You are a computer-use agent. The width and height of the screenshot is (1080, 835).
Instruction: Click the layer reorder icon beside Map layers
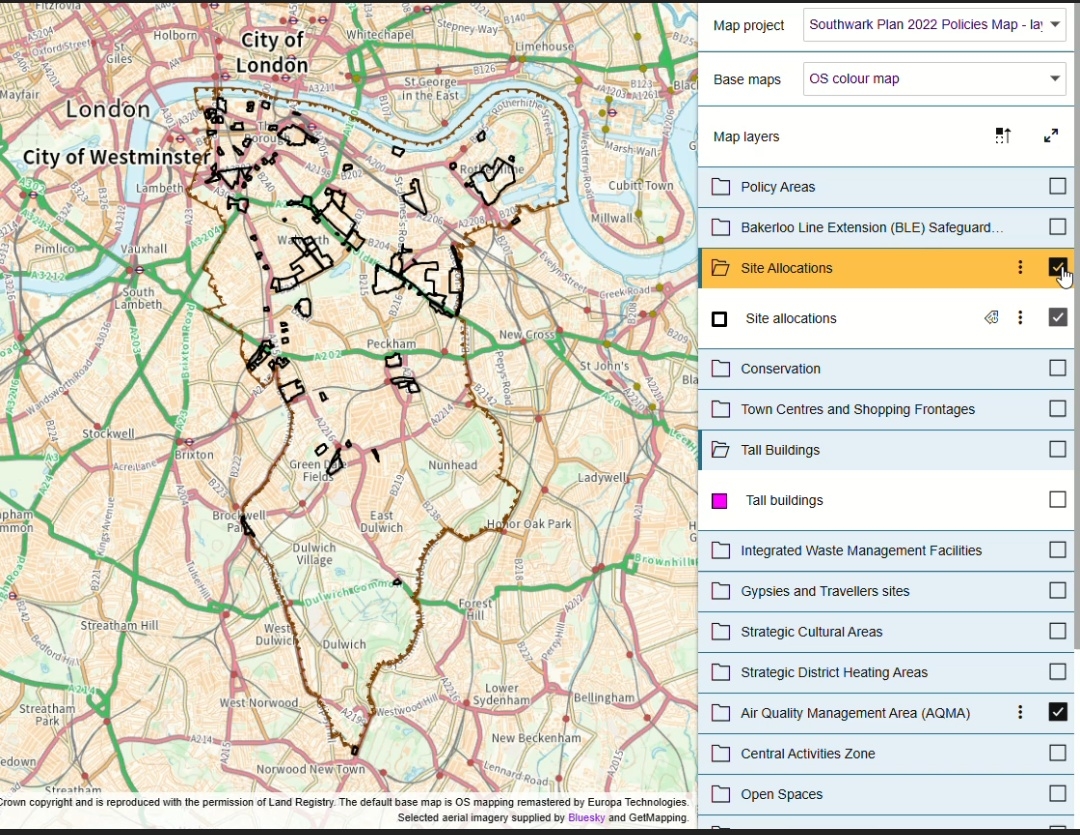coord(1003,136)
